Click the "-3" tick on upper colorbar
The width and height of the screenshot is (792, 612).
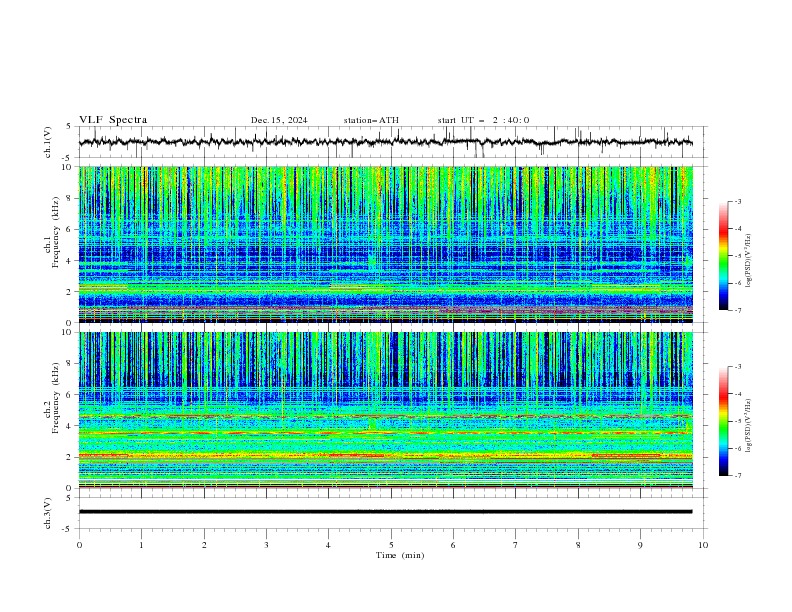point(738,201)
